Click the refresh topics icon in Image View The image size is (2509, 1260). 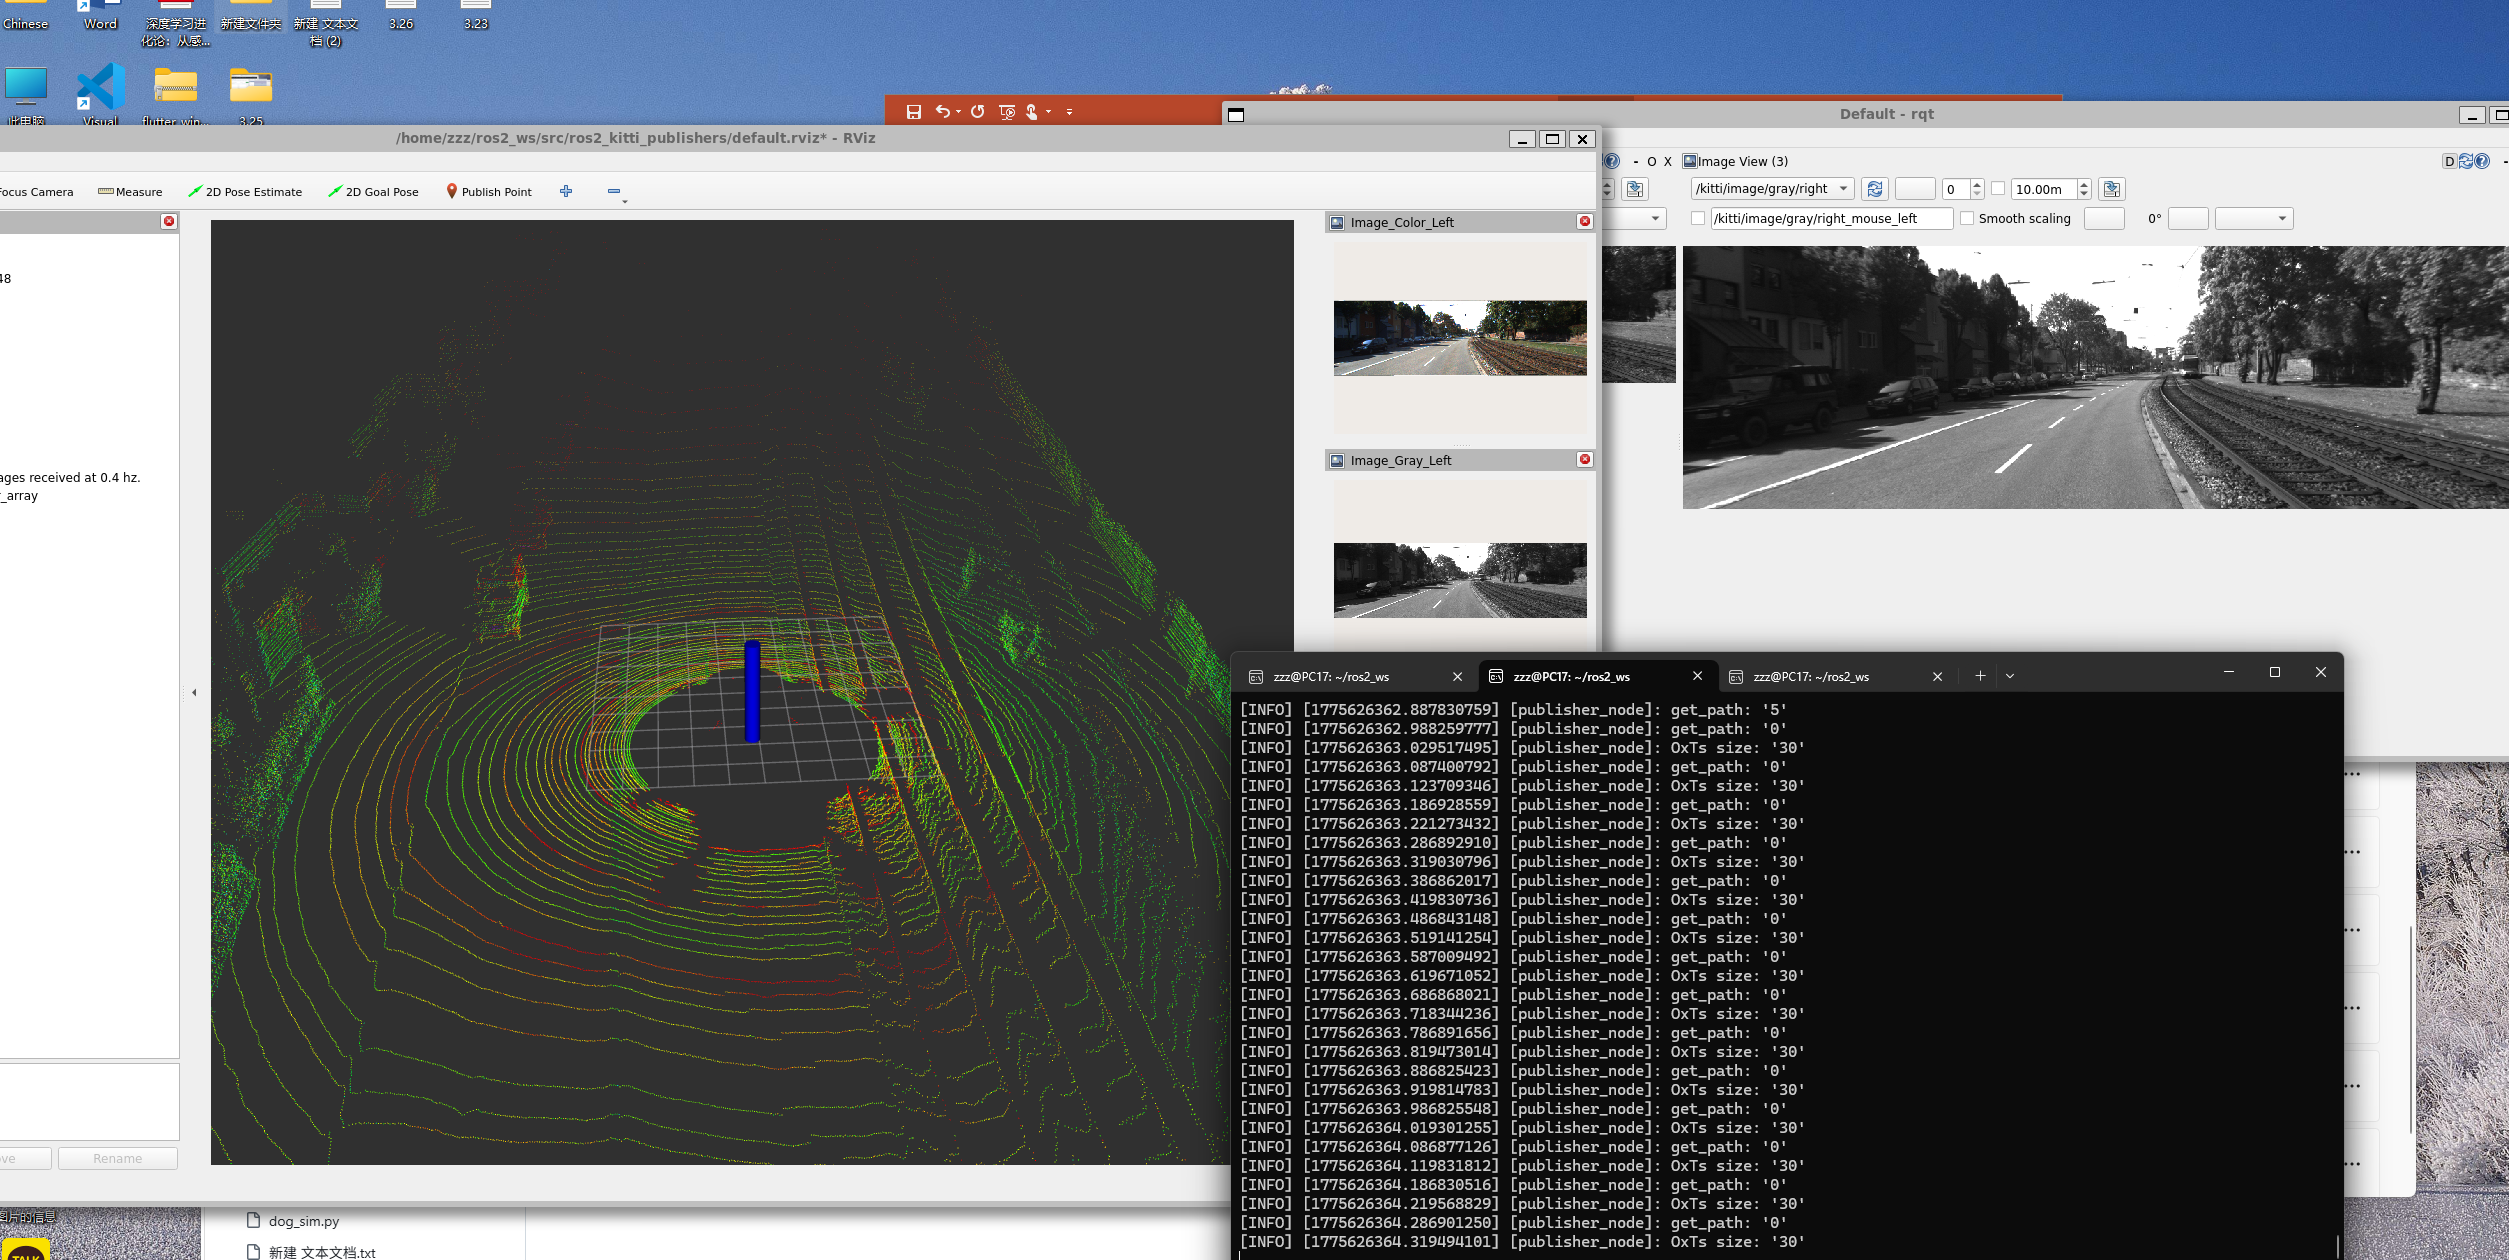click(1875, 189)
